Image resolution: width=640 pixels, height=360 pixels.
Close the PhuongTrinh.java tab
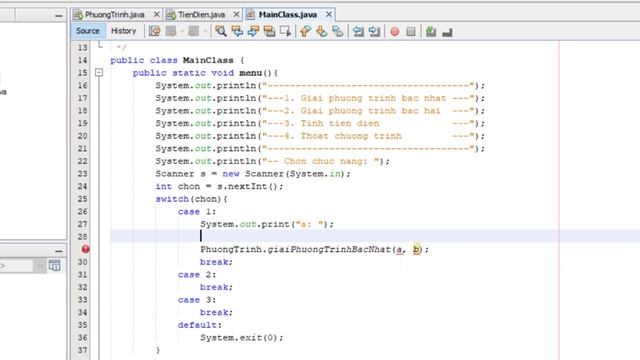pyautogui.click(x=156, y=14)
